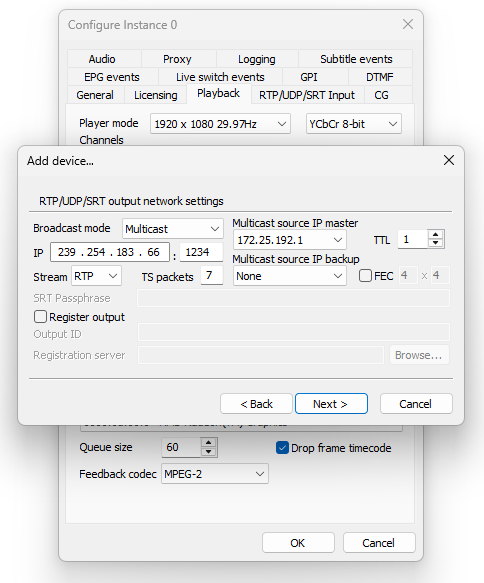Open the Live switch events tab
Screen dimensions: 484x583
point(220,77)
